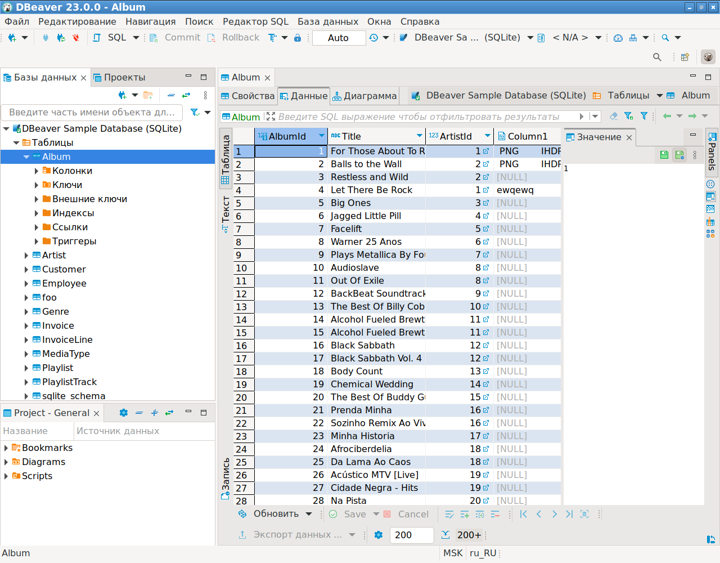Click navigator object name search field
Screen dimensions: 720x563
tap(92, 112)
